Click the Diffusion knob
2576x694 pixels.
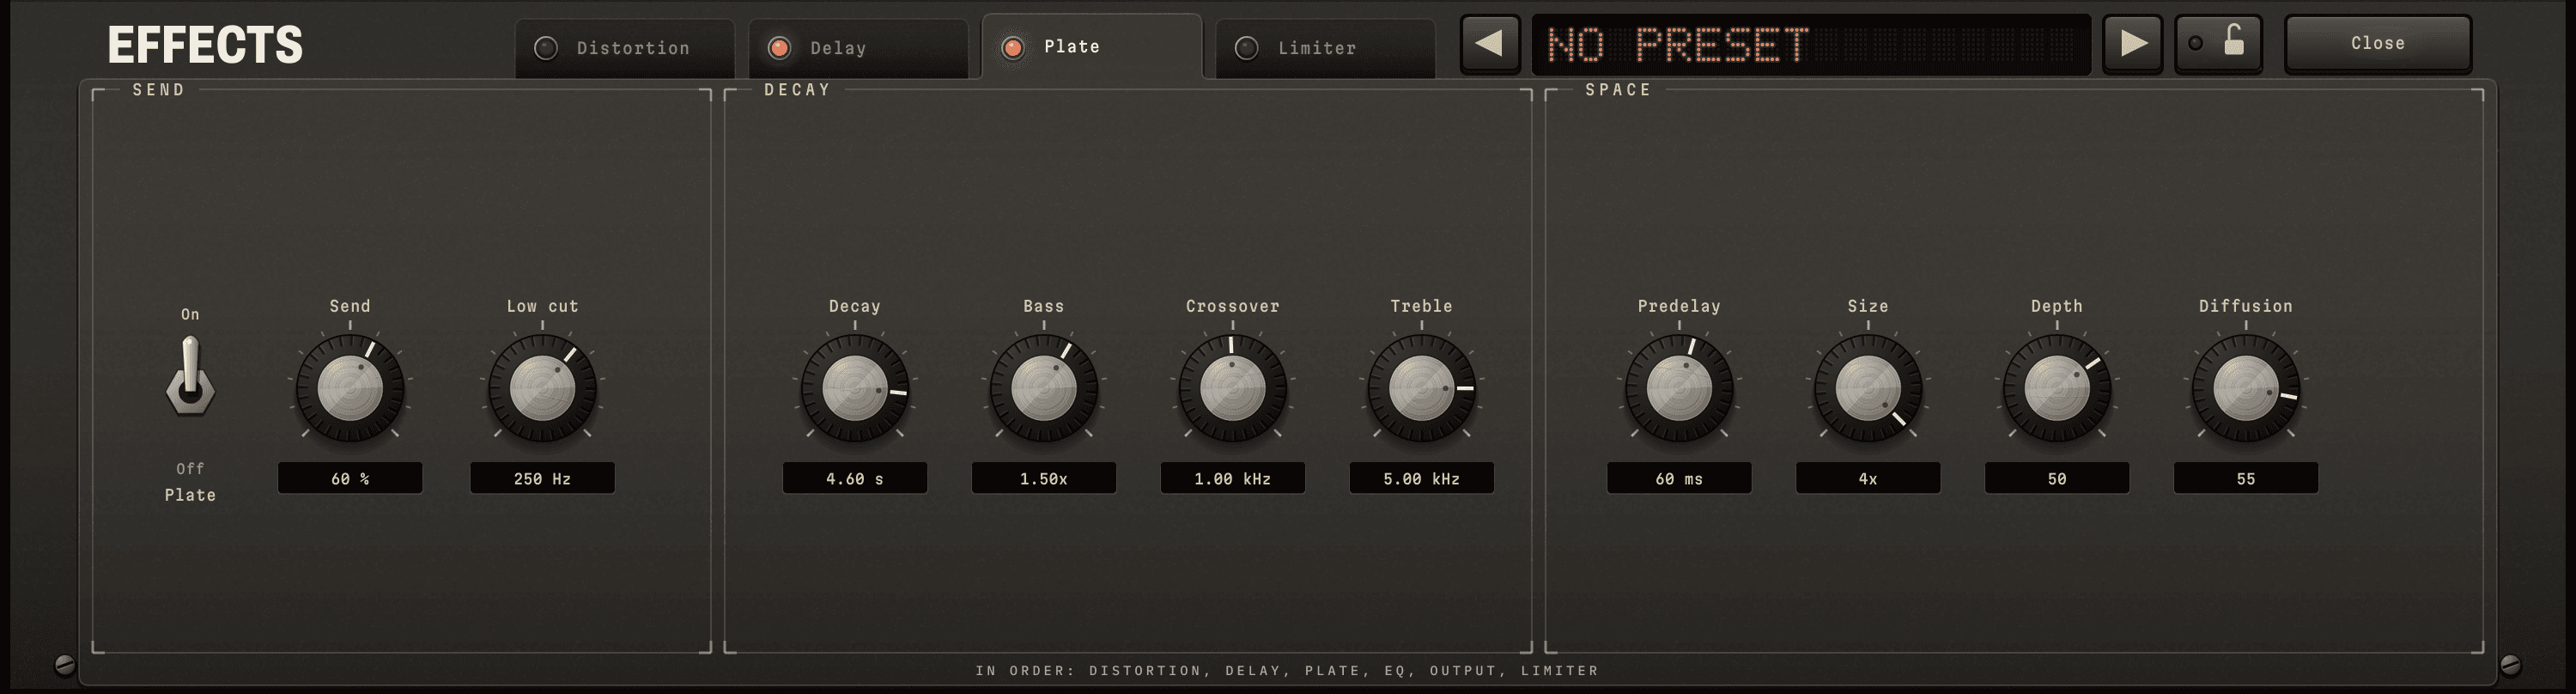[x=2246, y=389]
